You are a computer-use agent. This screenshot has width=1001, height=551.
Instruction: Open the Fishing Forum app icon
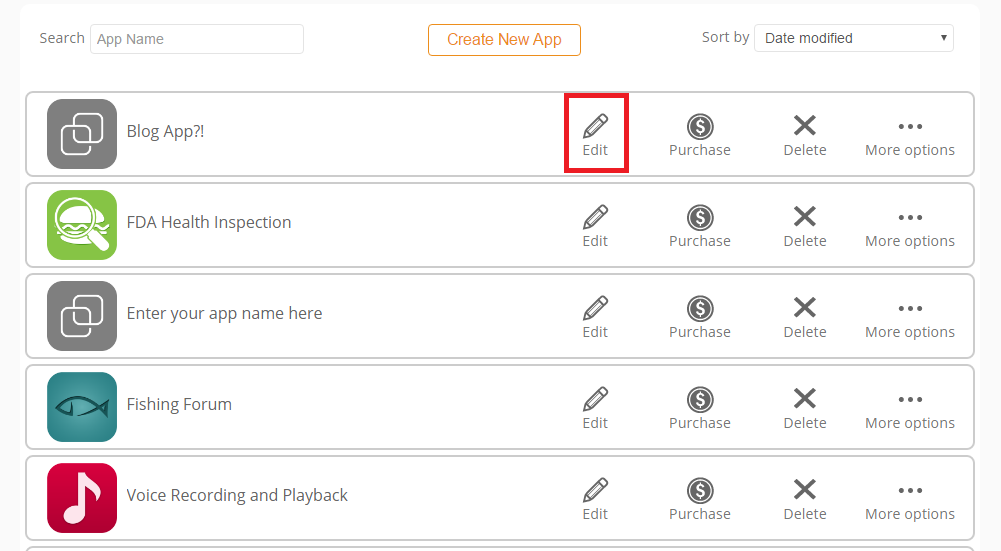(82, 407)
